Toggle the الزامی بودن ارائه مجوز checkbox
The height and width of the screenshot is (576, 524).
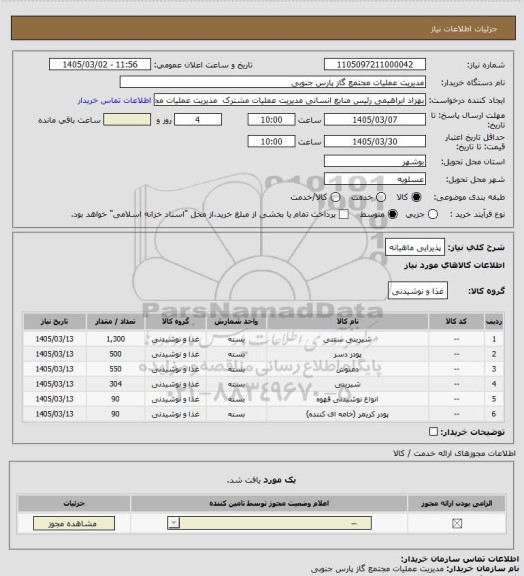pyautogui.click(x=457, y=523)
